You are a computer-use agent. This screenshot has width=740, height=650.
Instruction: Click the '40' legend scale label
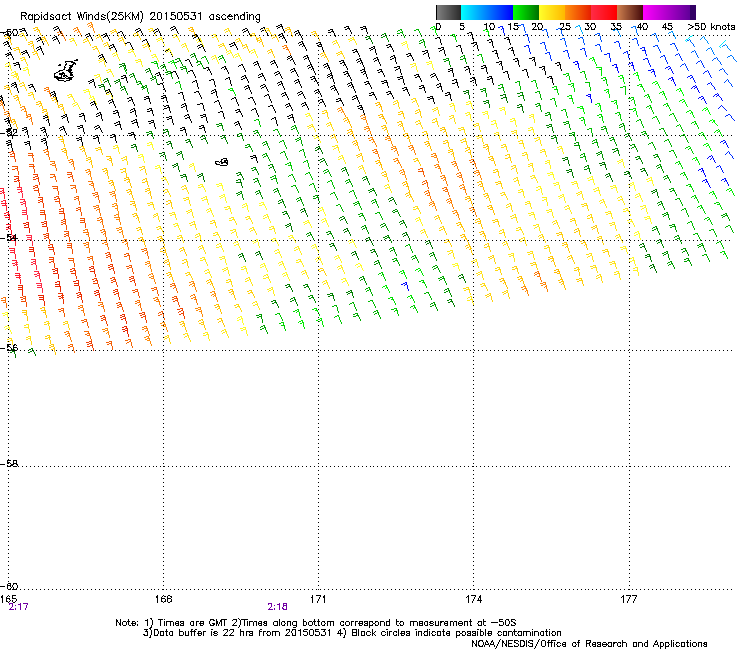click(x=642, y=27)
